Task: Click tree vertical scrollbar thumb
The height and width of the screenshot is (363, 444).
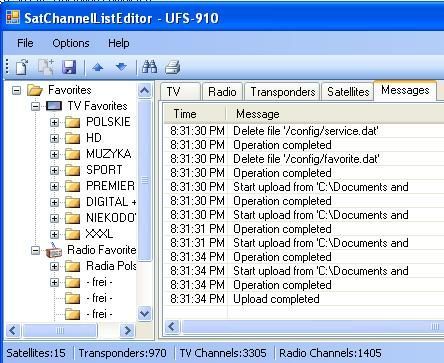Action: pyautogui.click(x=145, y=180)
